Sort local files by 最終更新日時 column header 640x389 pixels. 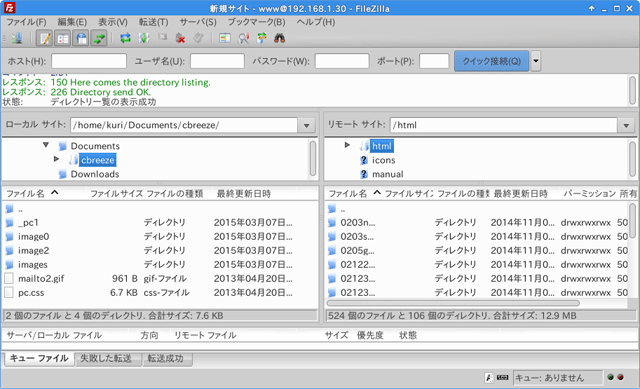(x=244, y=193)
